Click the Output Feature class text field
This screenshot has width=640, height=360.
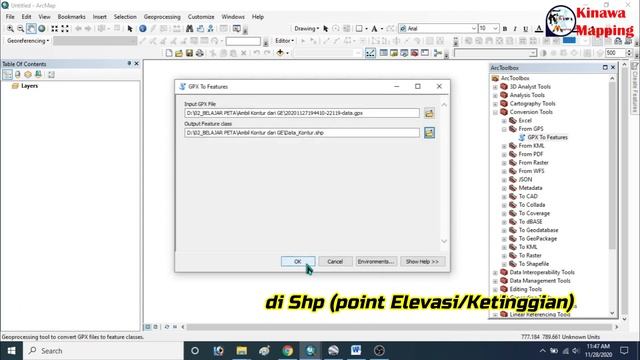[x=302, y=133]
